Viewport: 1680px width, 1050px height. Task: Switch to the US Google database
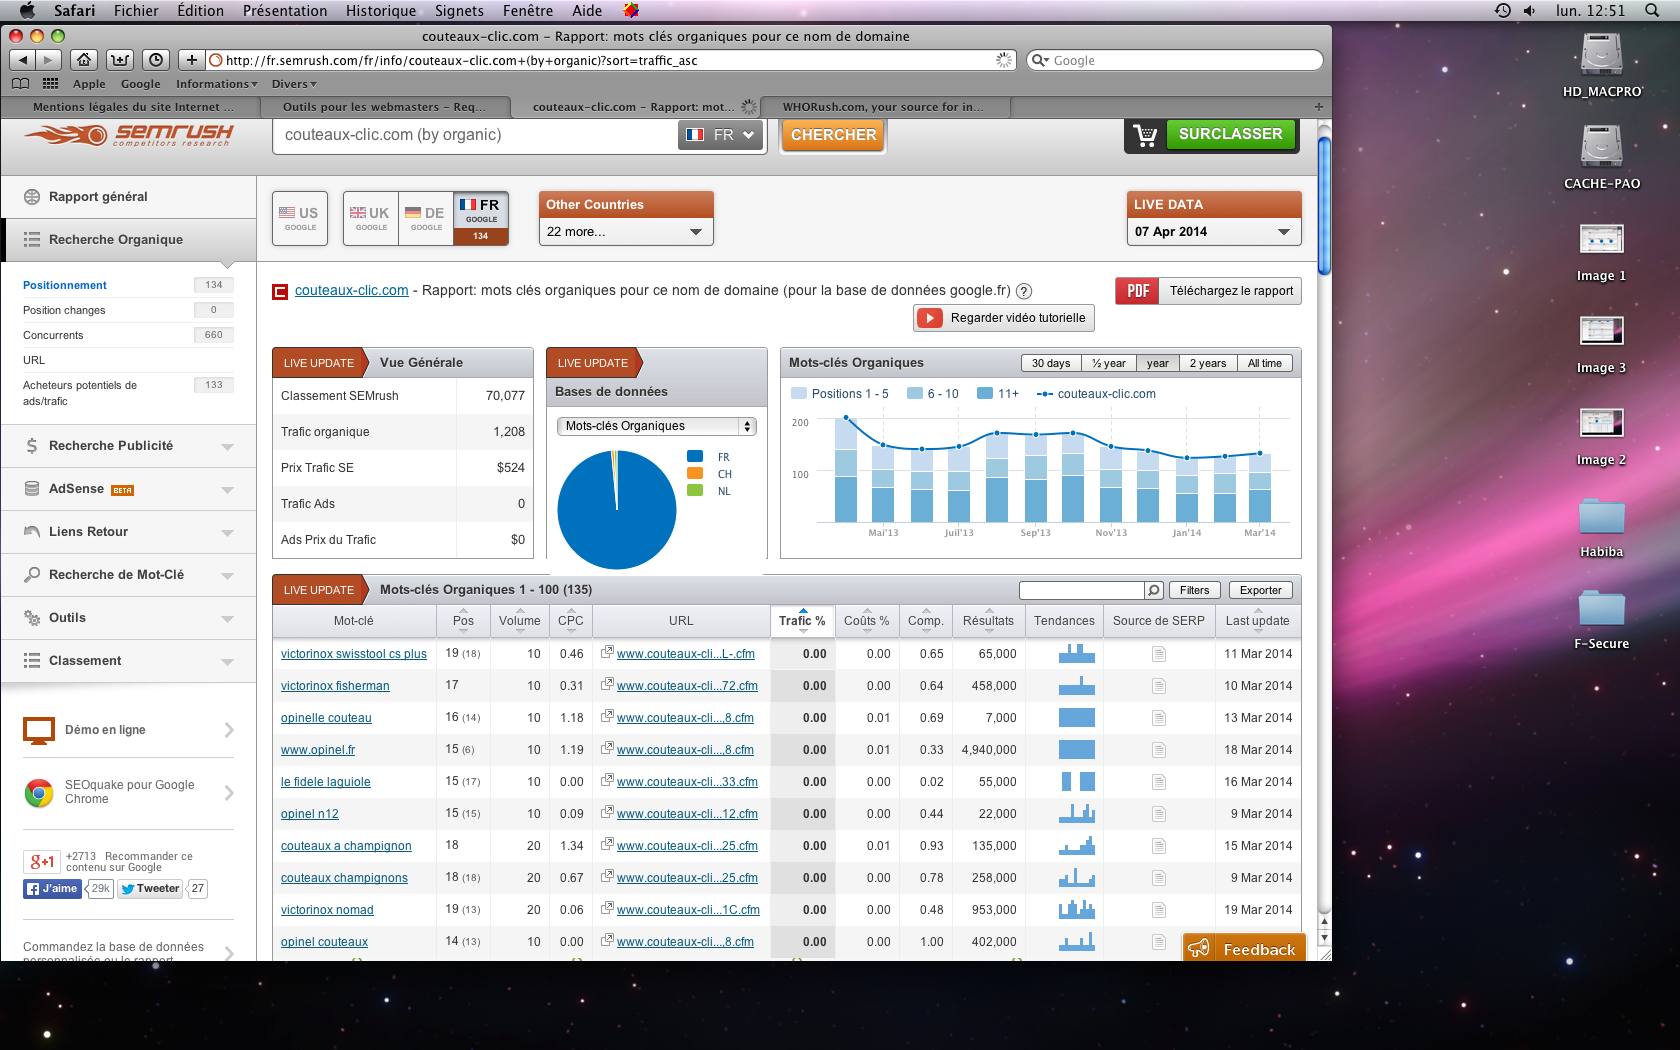click(300, 218)
